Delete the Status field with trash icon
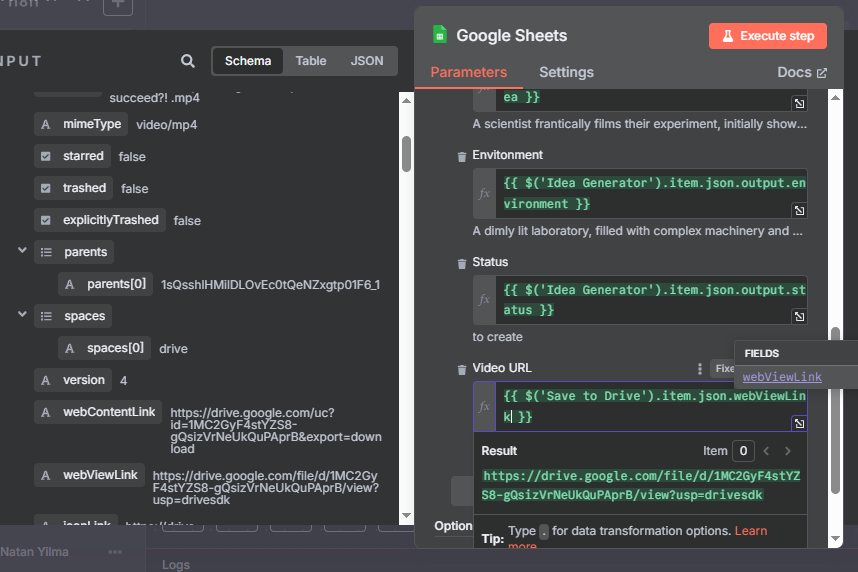Image resolution: width=858 pixels, height=572 pixels. pyautogui.click(x=462, y=263)
